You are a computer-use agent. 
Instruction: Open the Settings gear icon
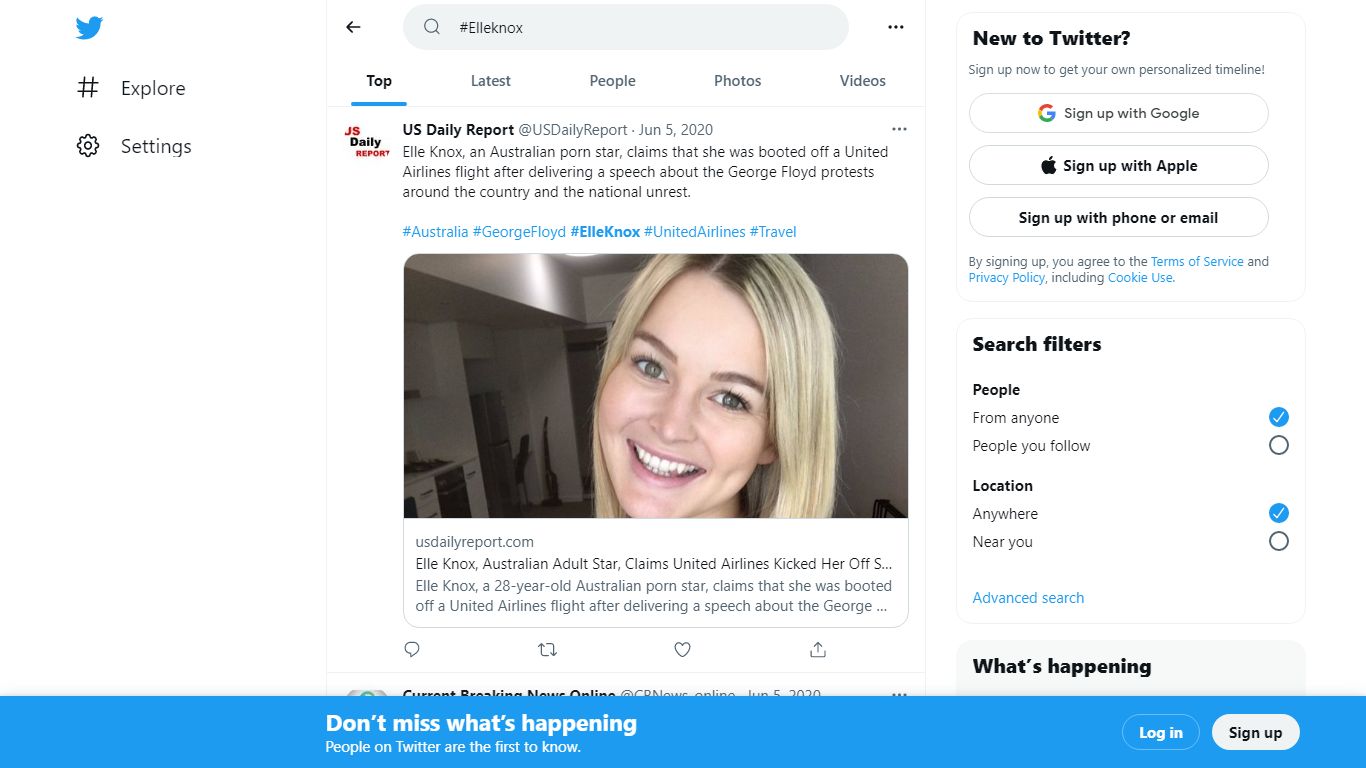coord(88,146)
